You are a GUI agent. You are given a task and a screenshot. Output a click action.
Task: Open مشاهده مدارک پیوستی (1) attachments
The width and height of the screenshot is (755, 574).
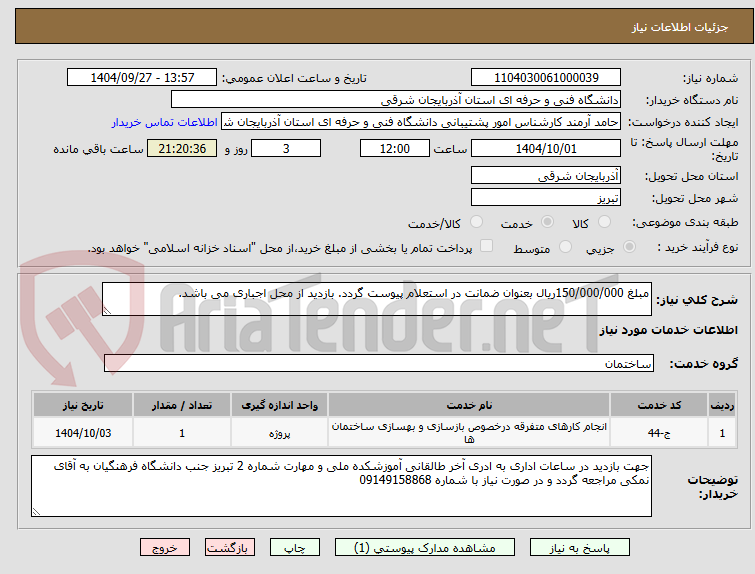tap(425, 548)
